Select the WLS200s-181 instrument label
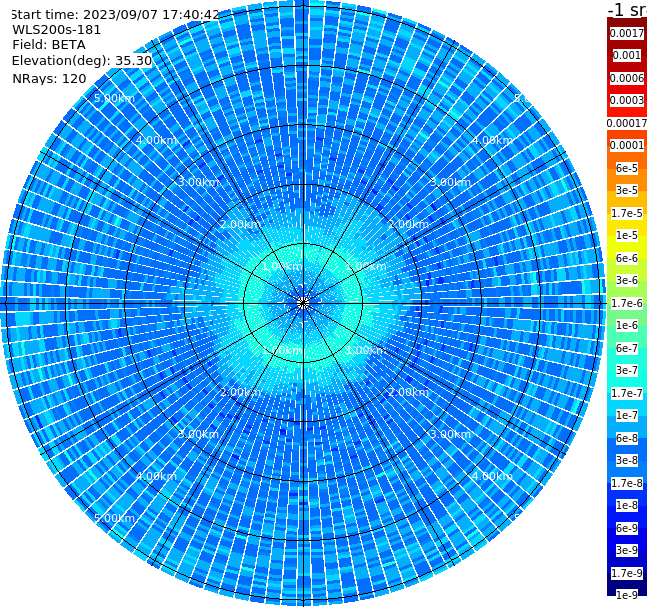The height and width of the screenshot is (607, 647). tap(57, 30)
